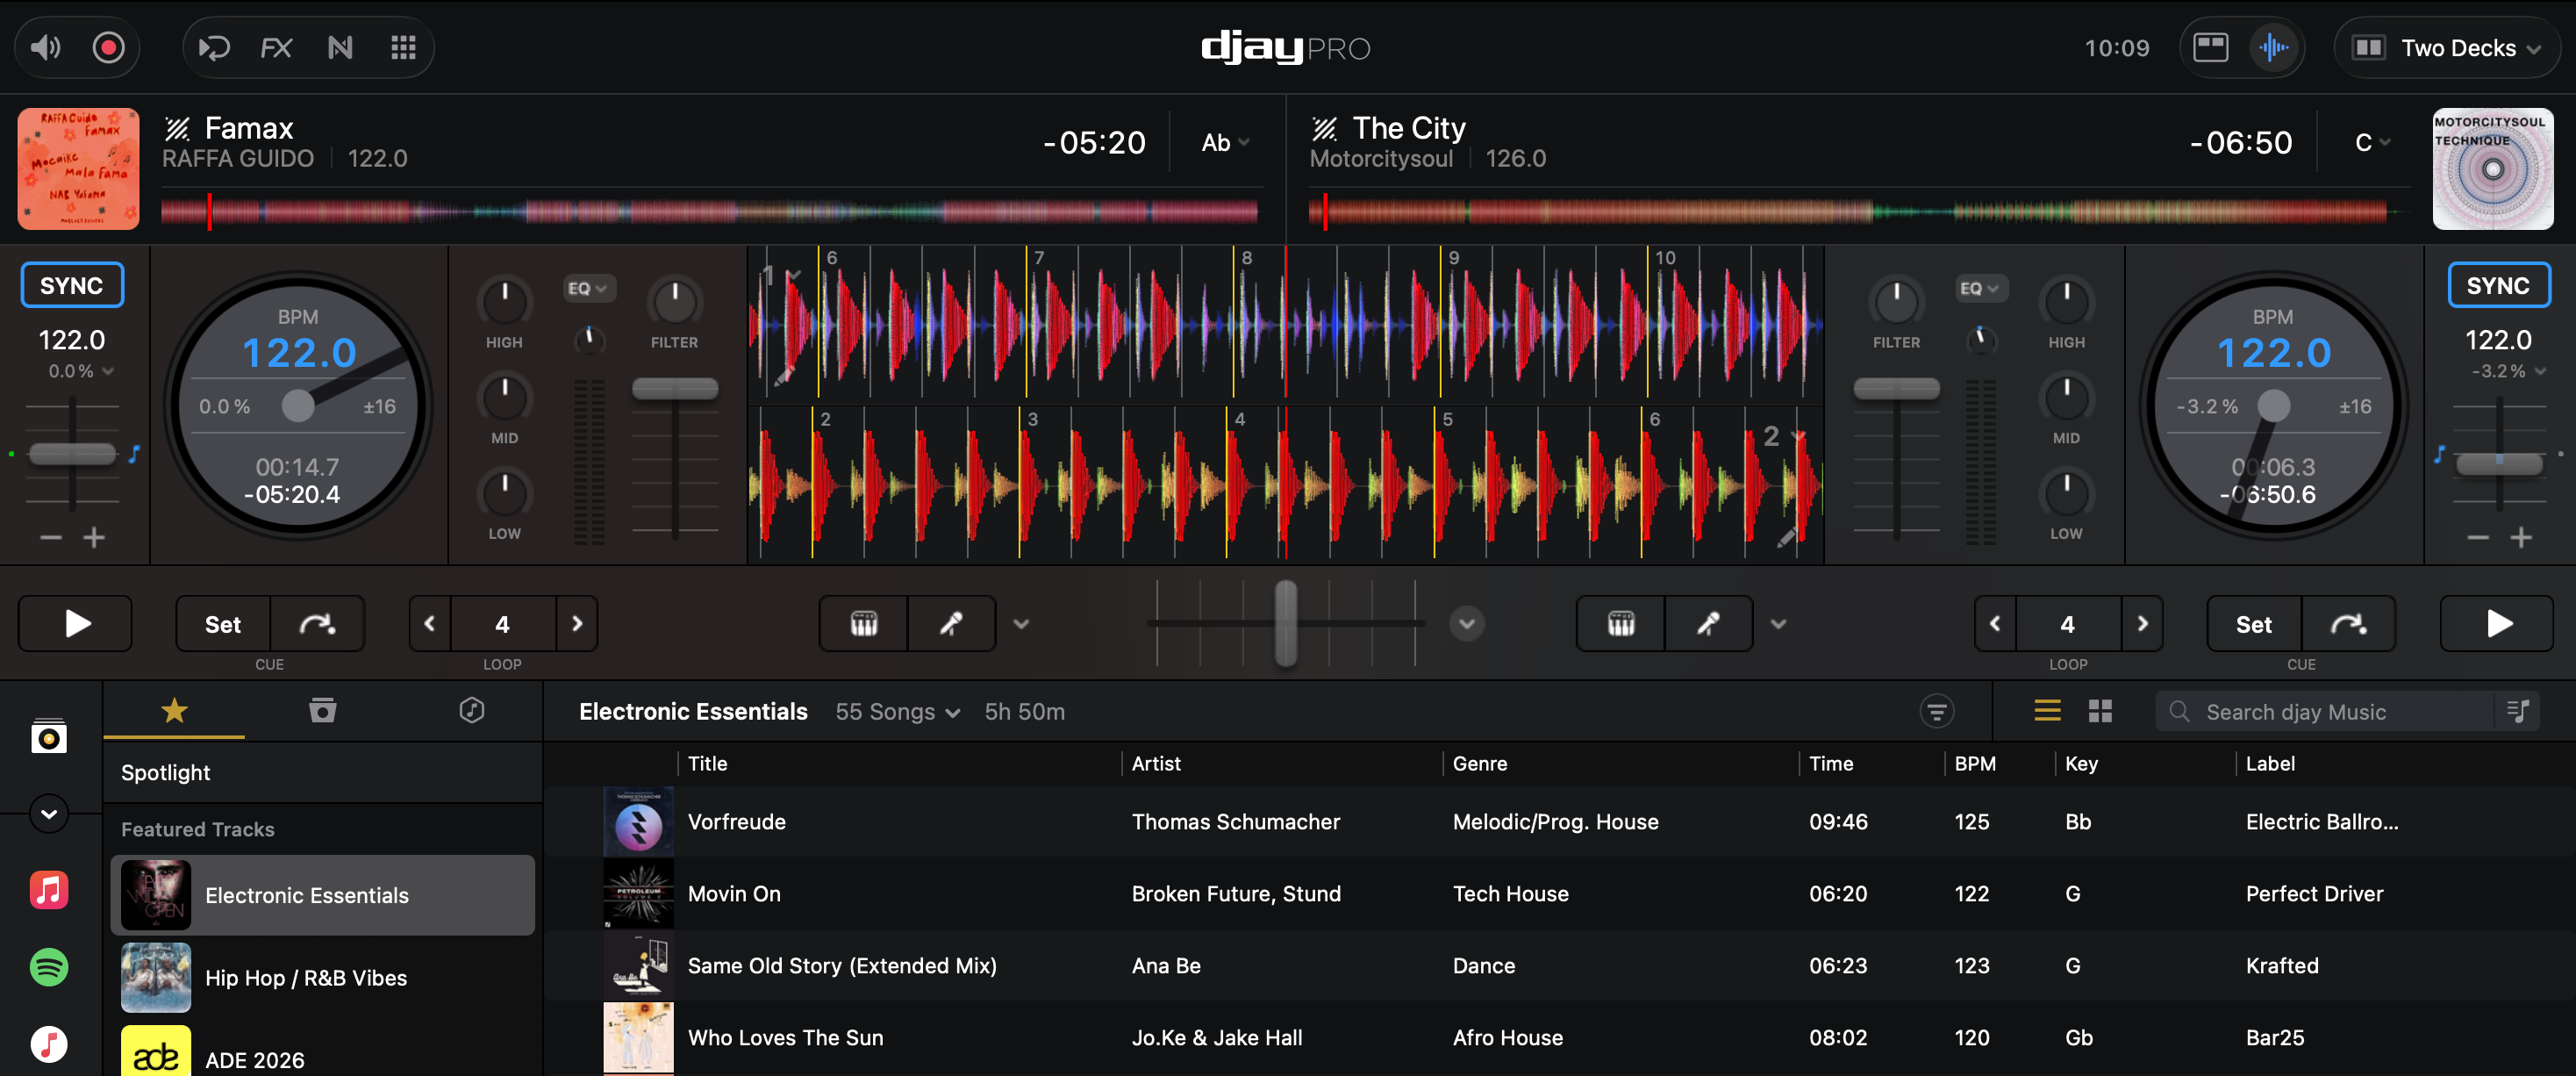Open the filter icon for track list
2576x1076 pixels.
point(1937,712)
